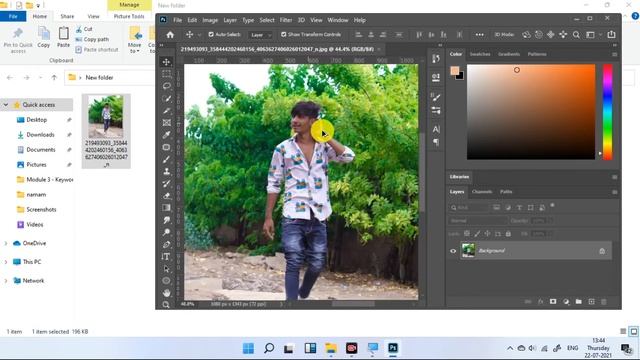Viewport: 640px width, 360px height.
Task: Switch to the Channels tab
Action: 482,192
